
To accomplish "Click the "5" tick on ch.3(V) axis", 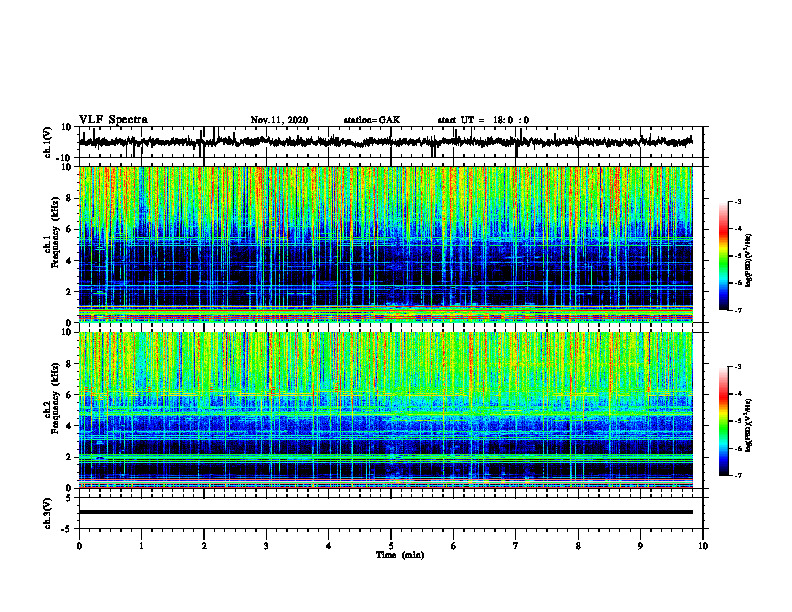I will pos(70,498).
